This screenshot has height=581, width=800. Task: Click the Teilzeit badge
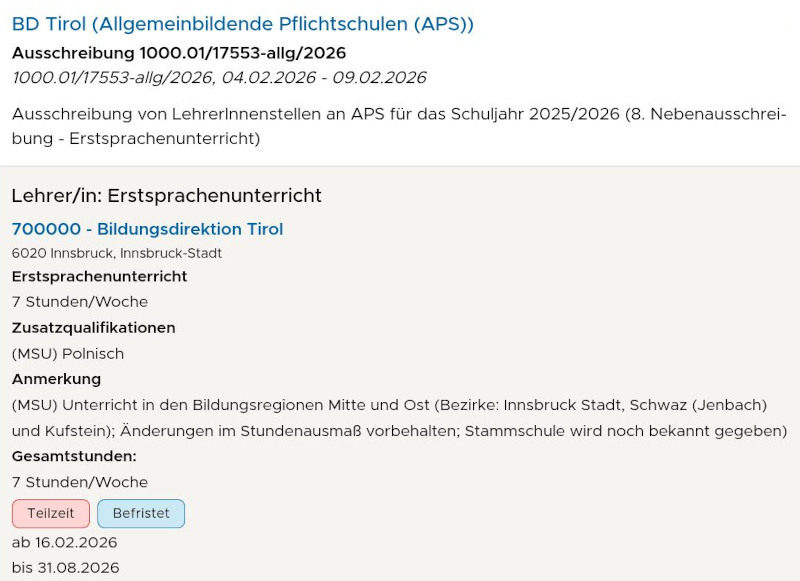pyautogui.click(x=51, y=513)
